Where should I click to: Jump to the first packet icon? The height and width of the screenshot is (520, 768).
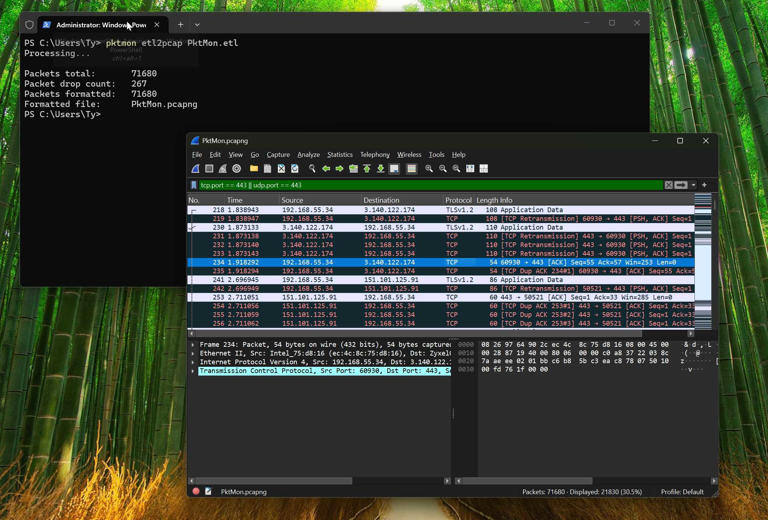pyautogui.click(x=367, y=168)
